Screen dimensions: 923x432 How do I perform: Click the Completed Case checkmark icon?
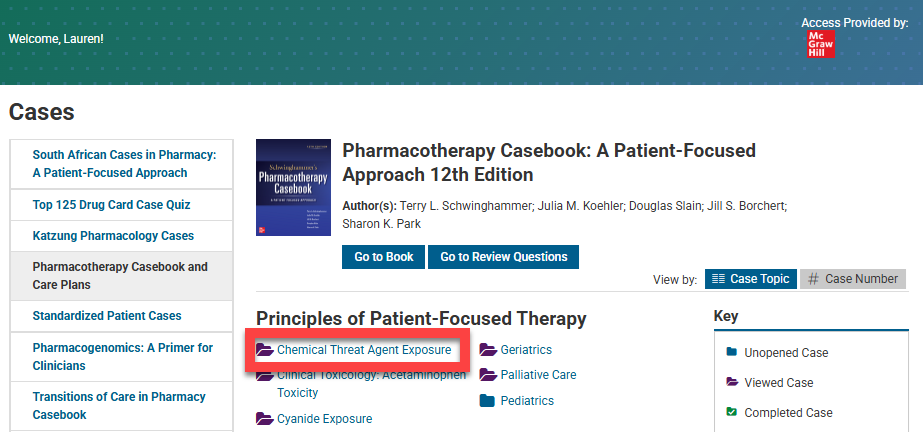pos(732,412)
